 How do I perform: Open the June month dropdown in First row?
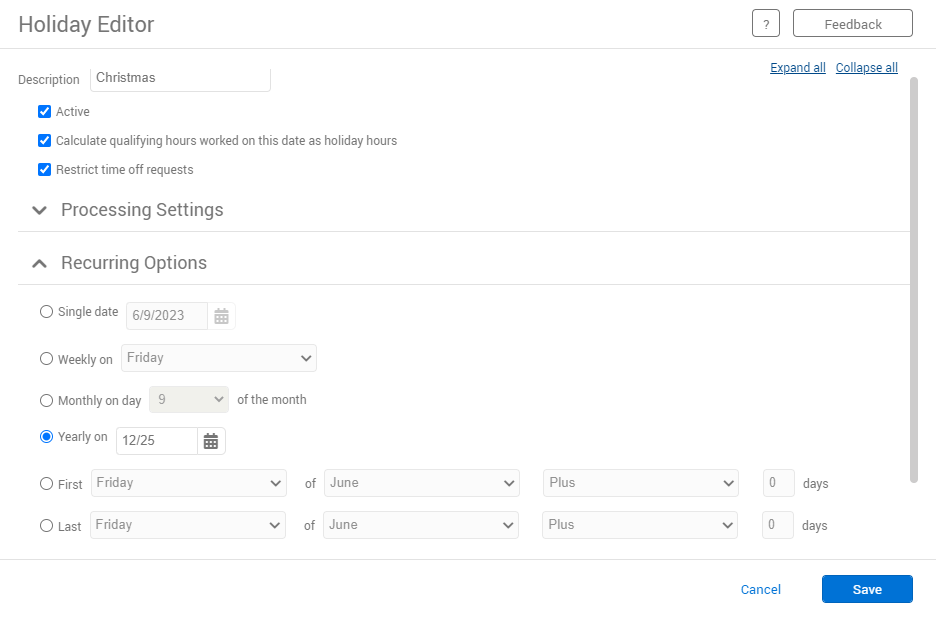pos(421,483)
